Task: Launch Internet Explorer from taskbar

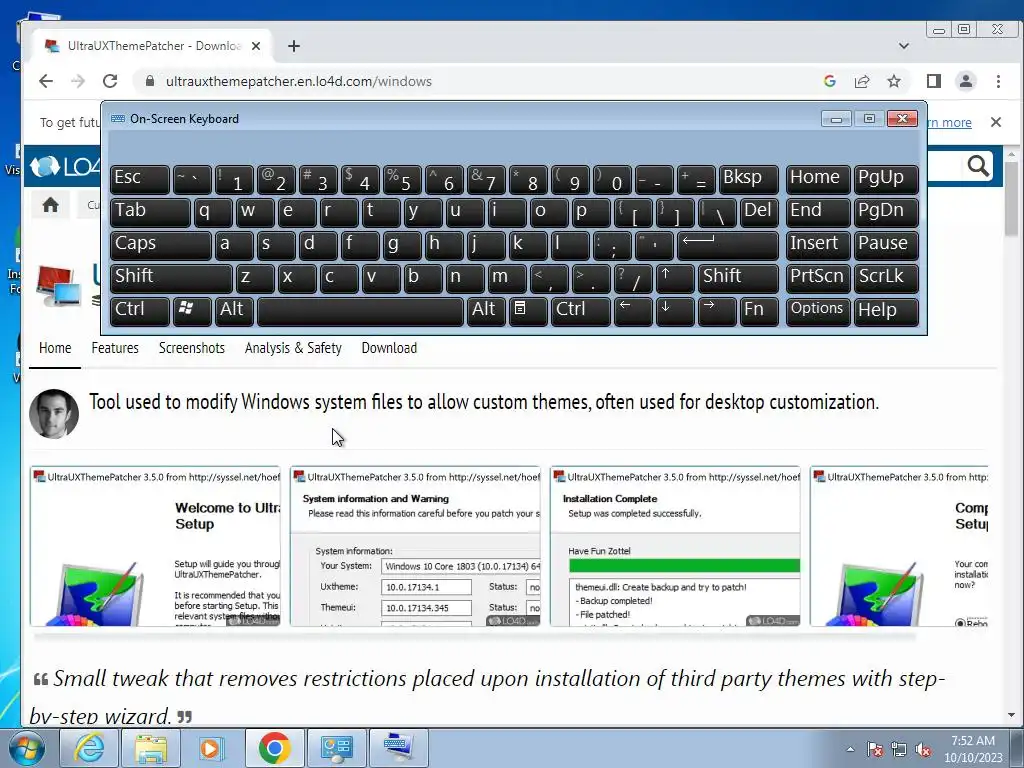Action: point(88,748)
